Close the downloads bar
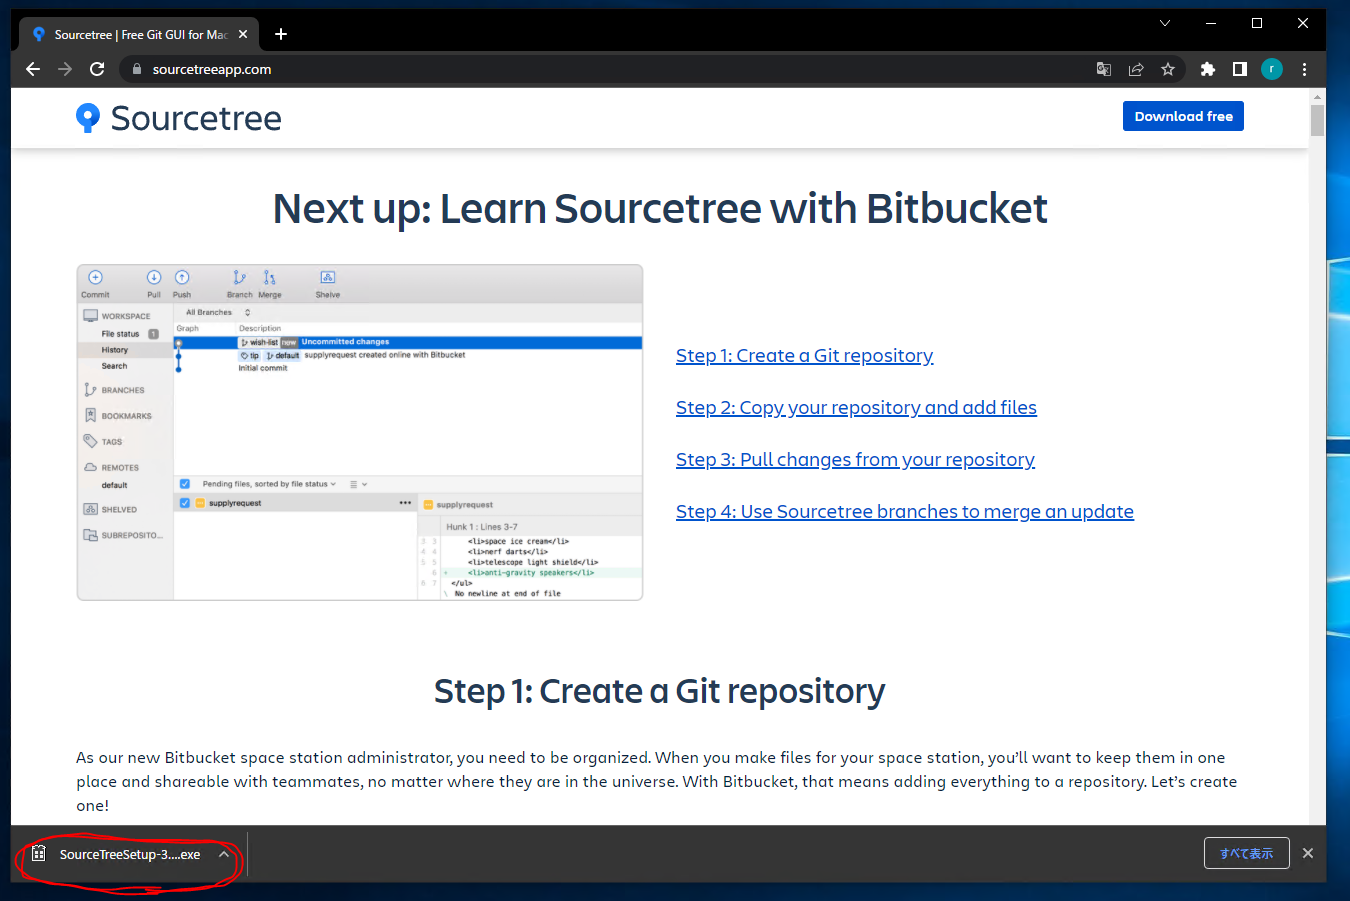The image size is (1350, 901). point(1307,853)
